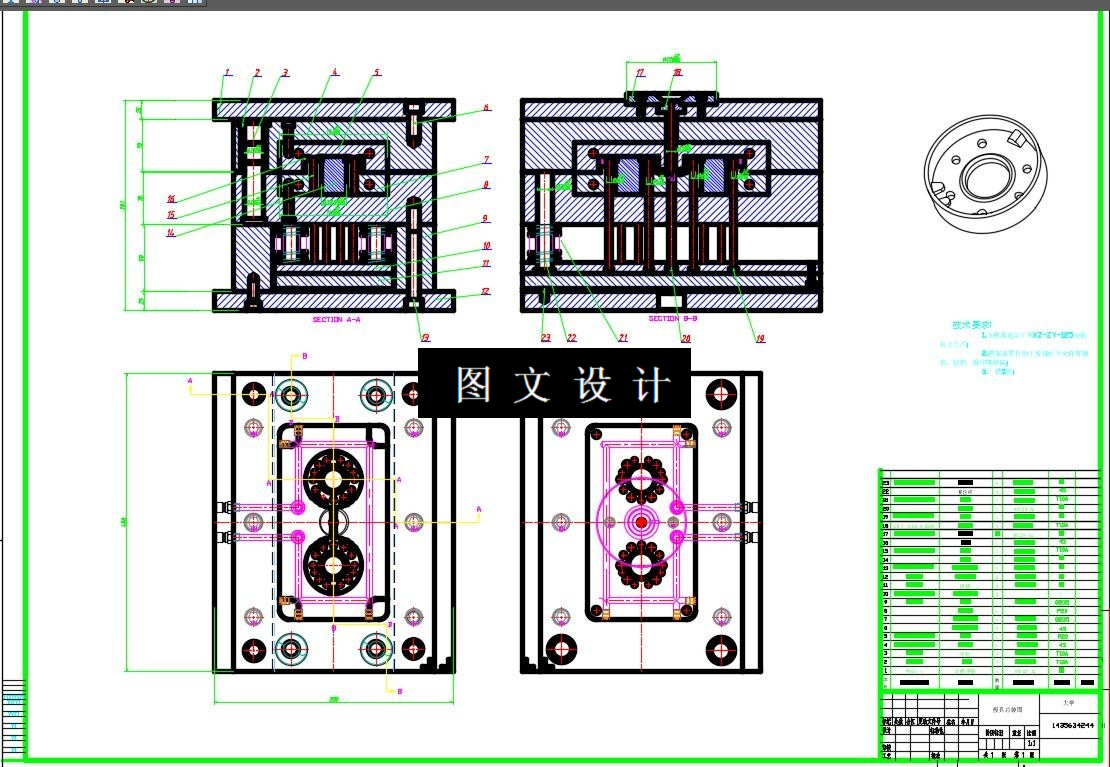Select part callout number 19
Viewport: 1110px width, 767px height.
[x=760, y=339]
